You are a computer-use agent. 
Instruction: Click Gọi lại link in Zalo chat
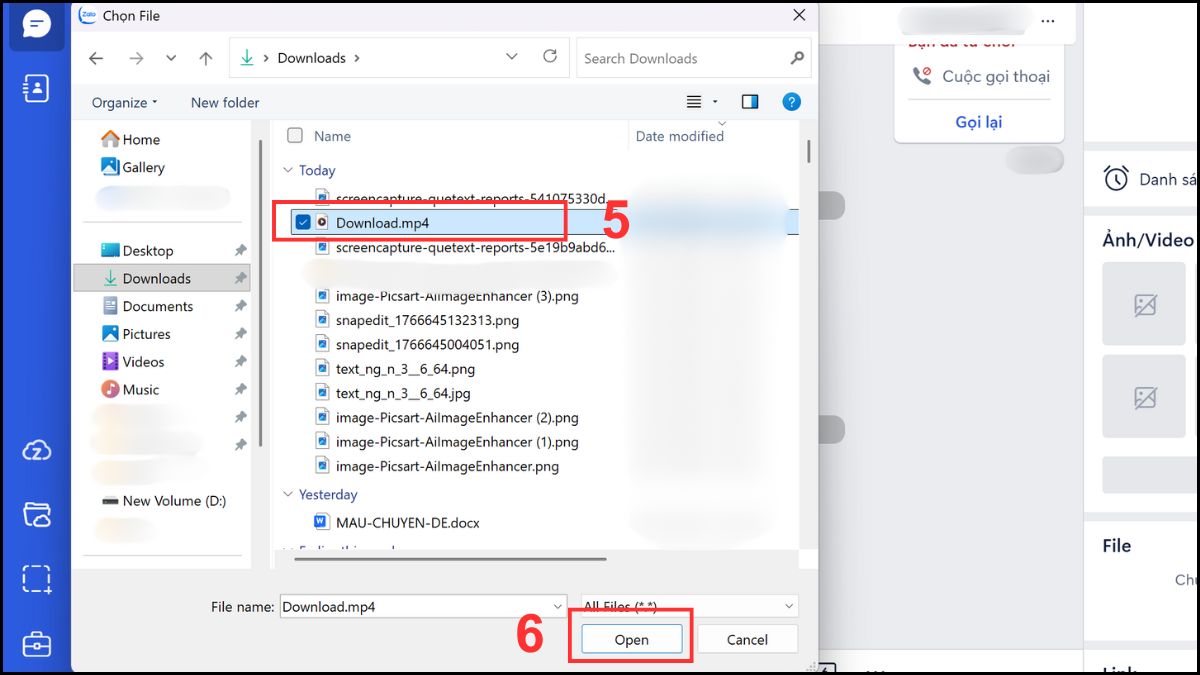click(978, 122)
